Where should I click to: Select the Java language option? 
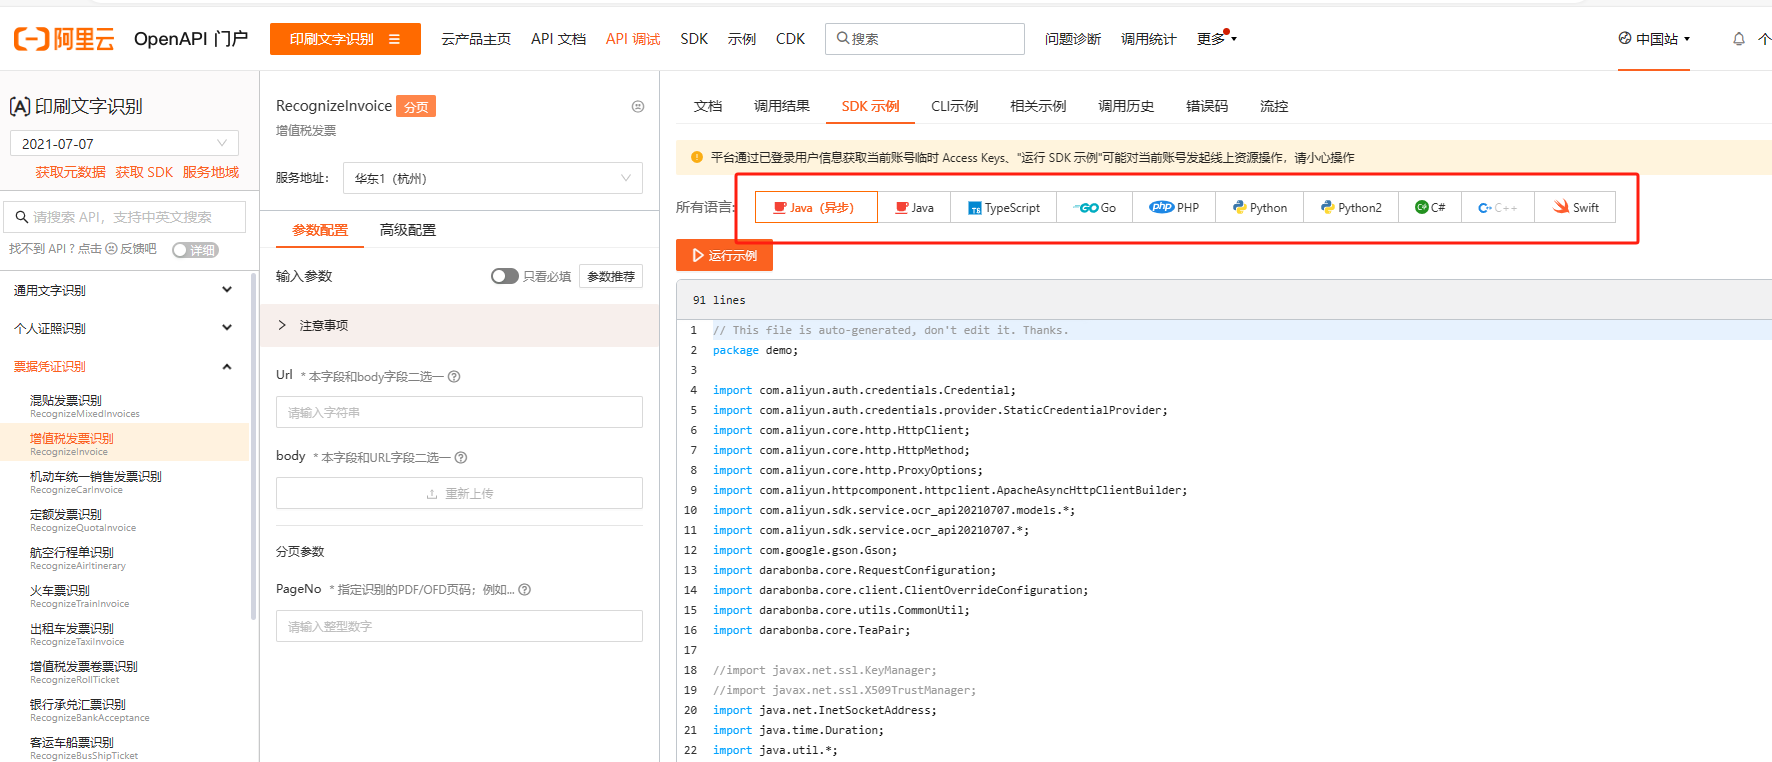(x=914, y=207)
